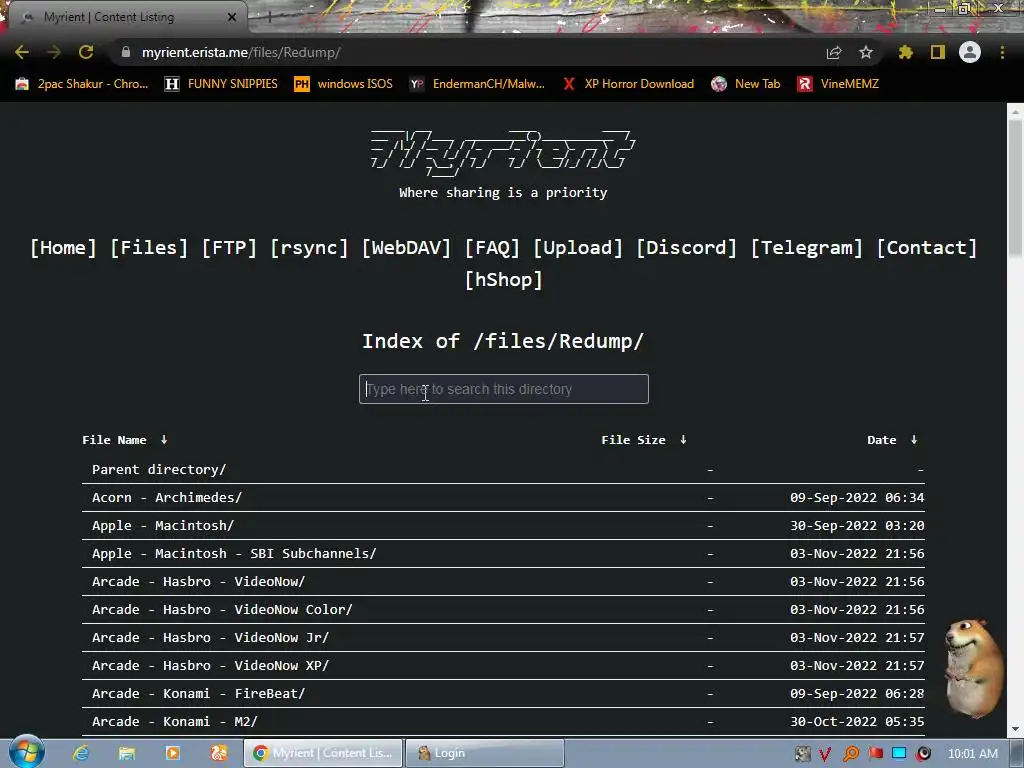This screenshot has height=768, width=1024.
Task: Go to the [Home] navigation link
Action: (63, 248)
